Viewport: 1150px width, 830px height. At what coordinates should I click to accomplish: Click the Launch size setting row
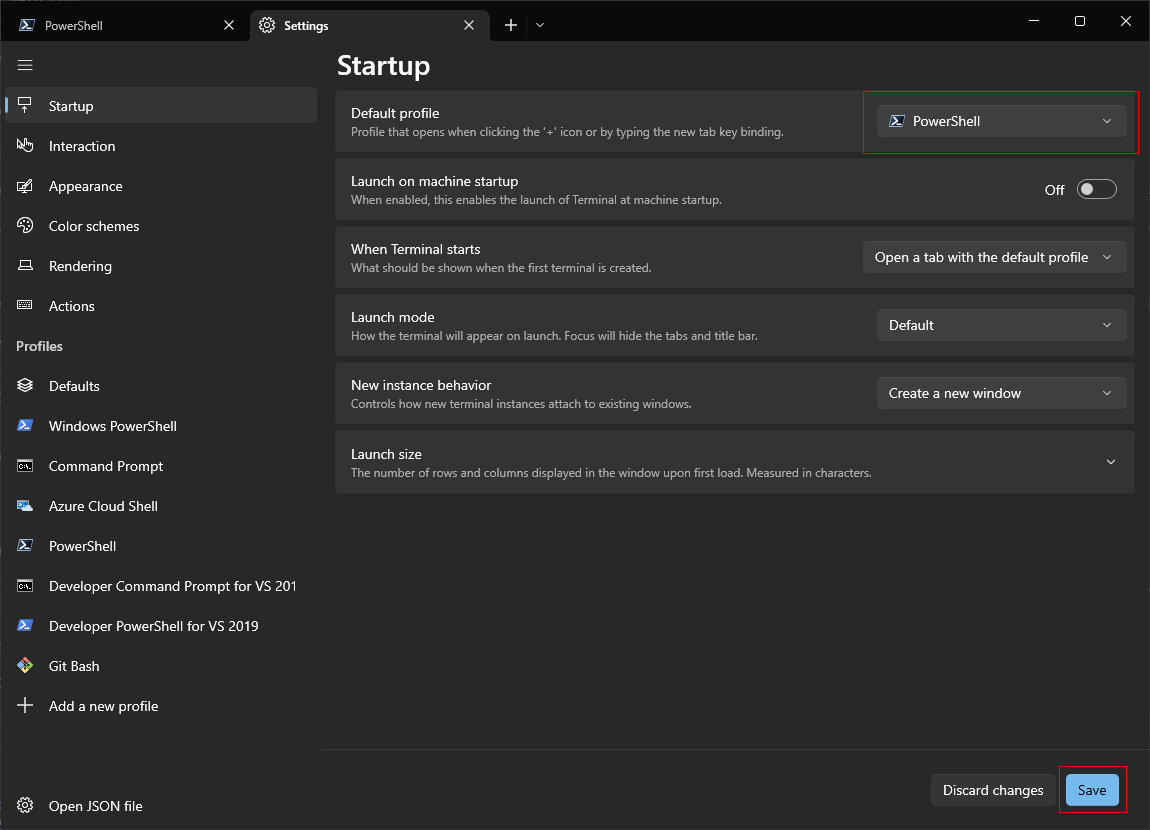coord(735,462)
